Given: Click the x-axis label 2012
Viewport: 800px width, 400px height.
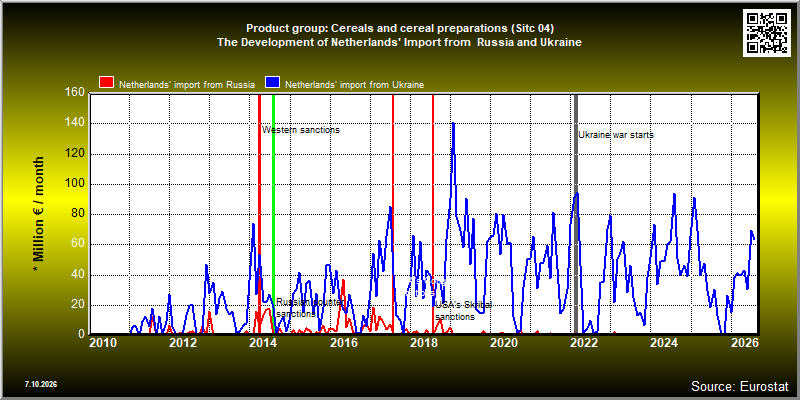Looking at the screenshot, I should click(x=183, y=342).
